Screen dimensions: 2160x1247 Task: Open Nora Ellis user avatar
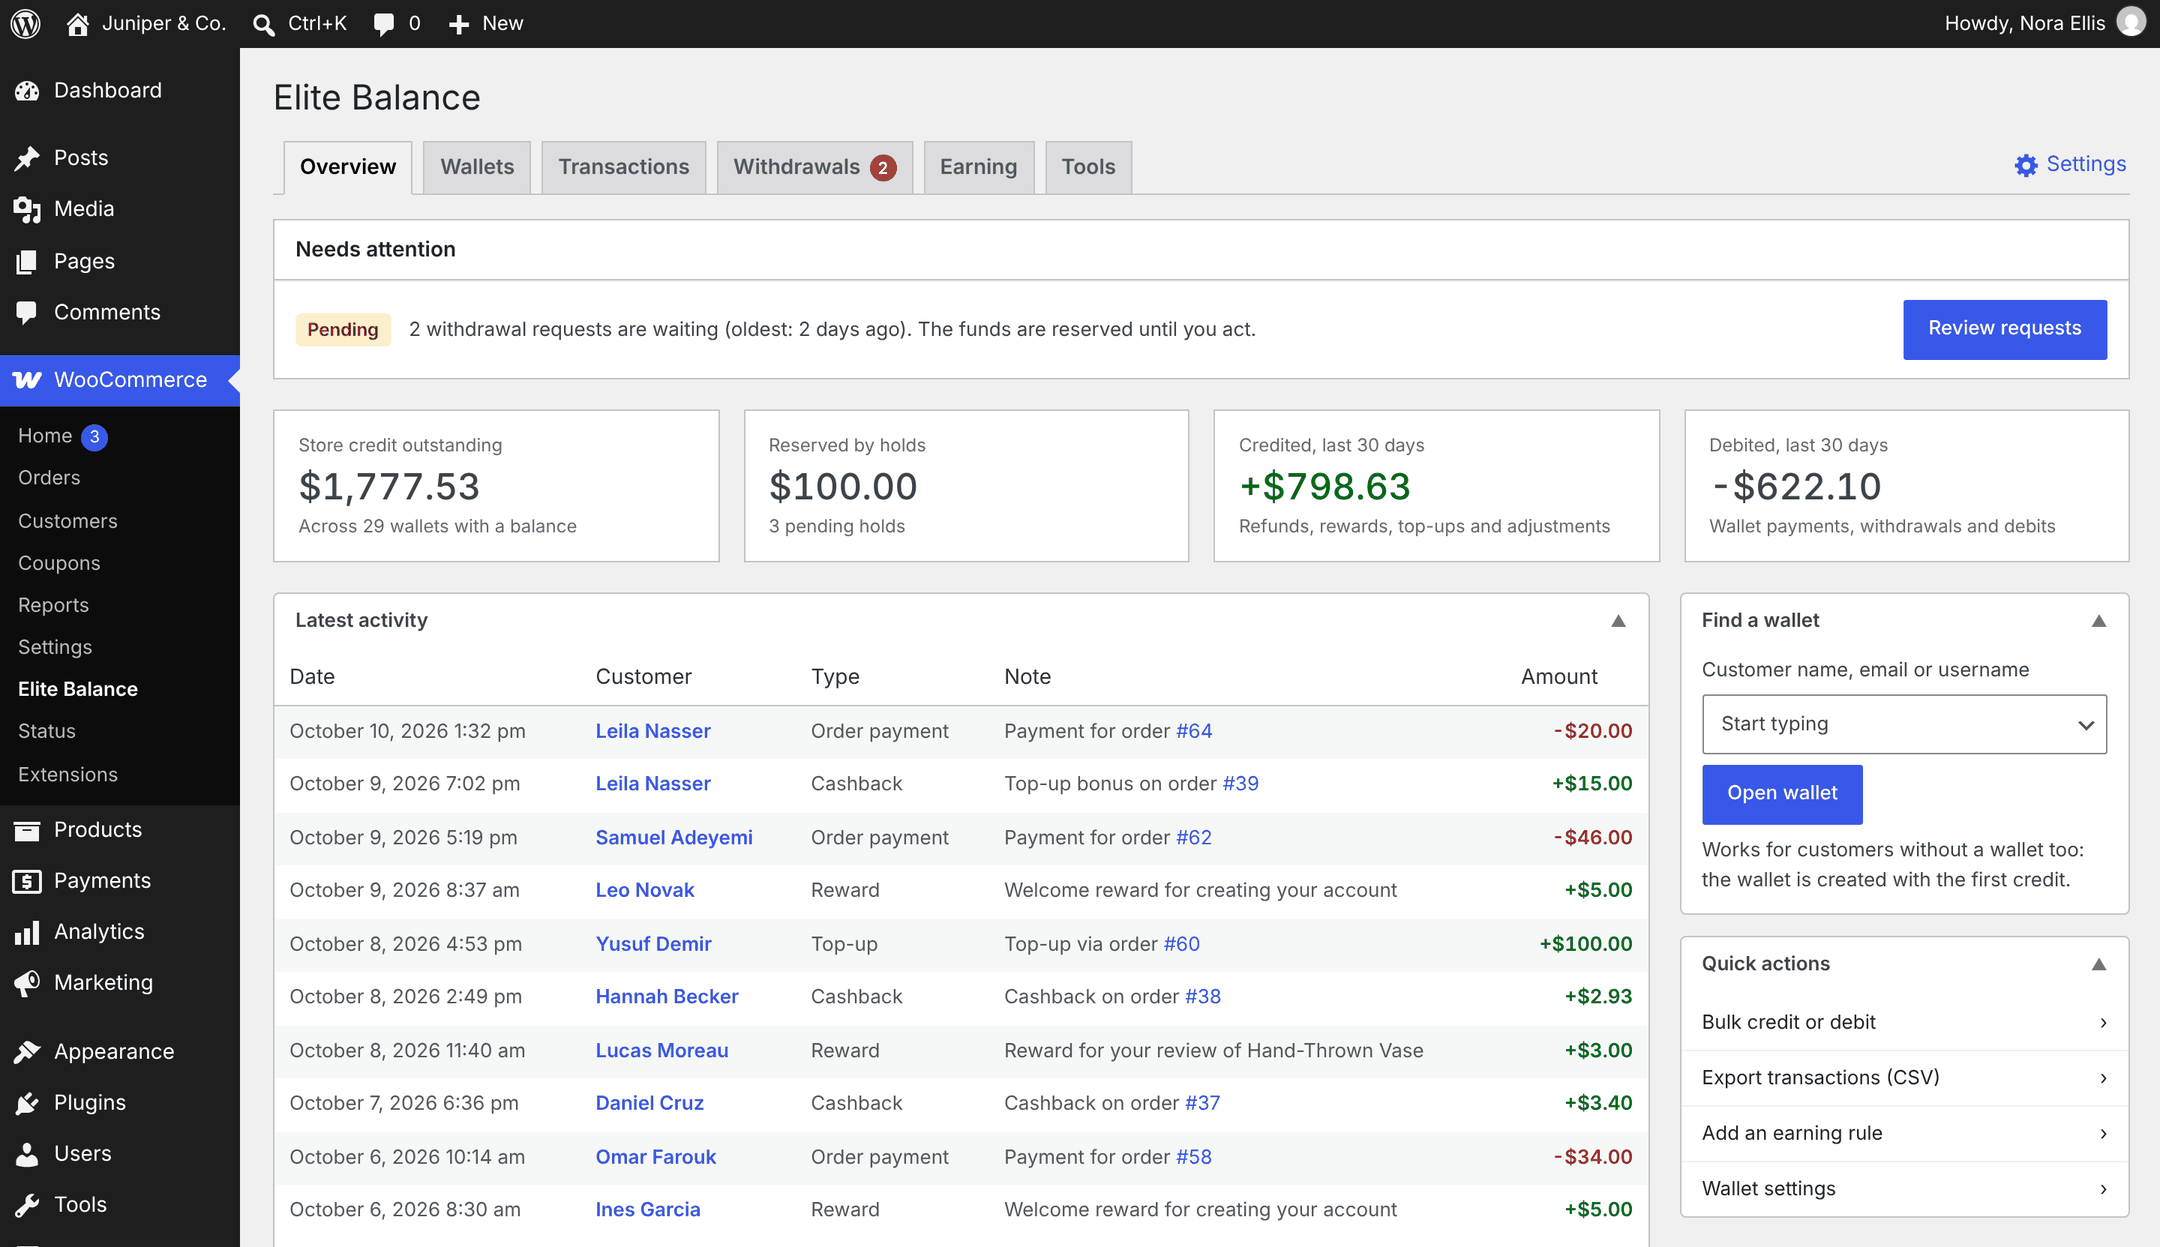2131,22
